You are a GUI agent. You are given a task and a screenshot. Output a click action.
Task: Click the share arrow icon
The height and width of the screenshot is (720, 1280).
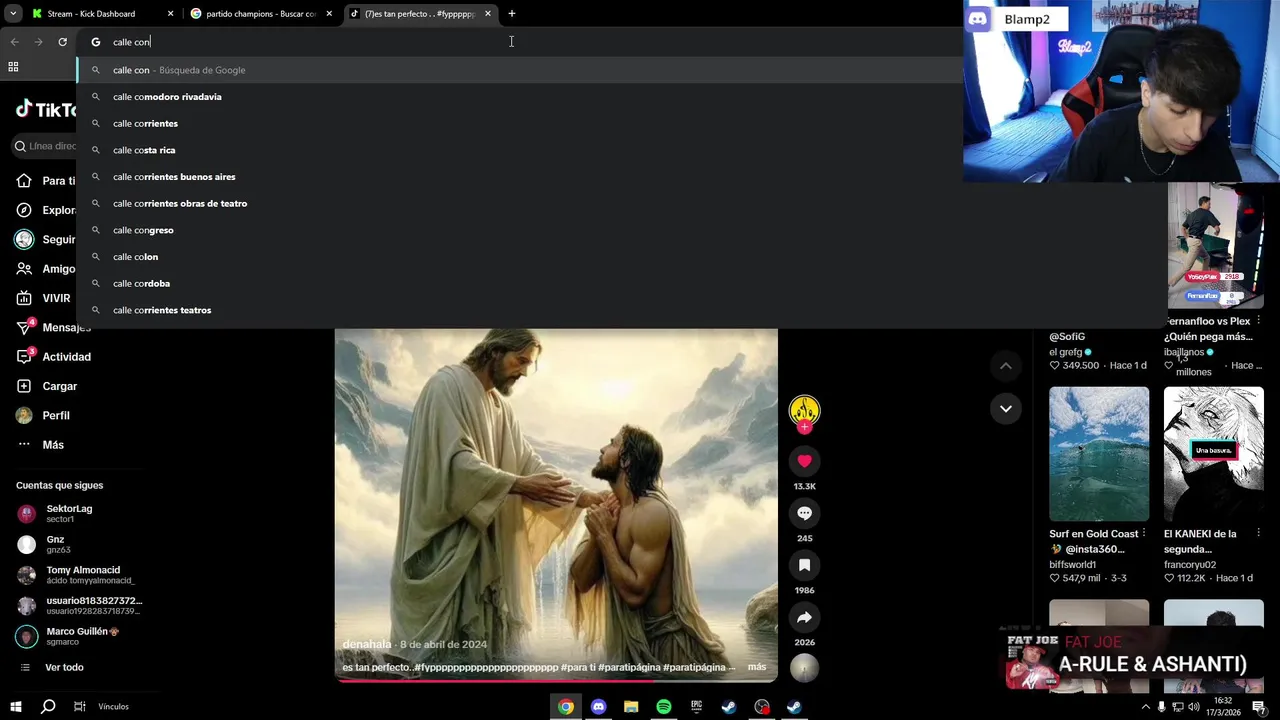tap(804, 617)
